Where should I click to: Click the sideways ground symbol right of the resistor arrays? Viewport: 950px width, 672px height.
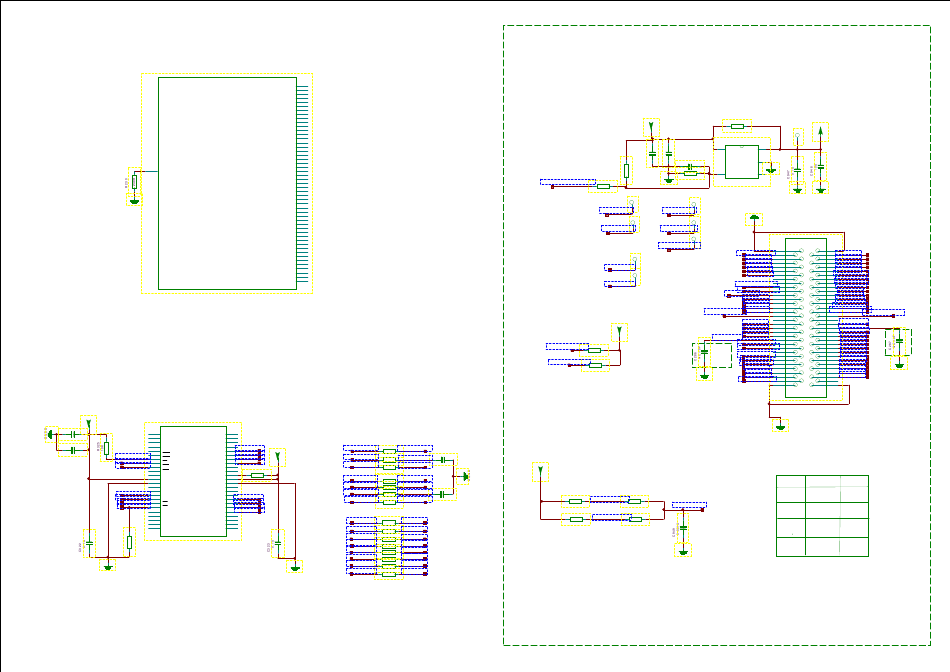(464, 477)
